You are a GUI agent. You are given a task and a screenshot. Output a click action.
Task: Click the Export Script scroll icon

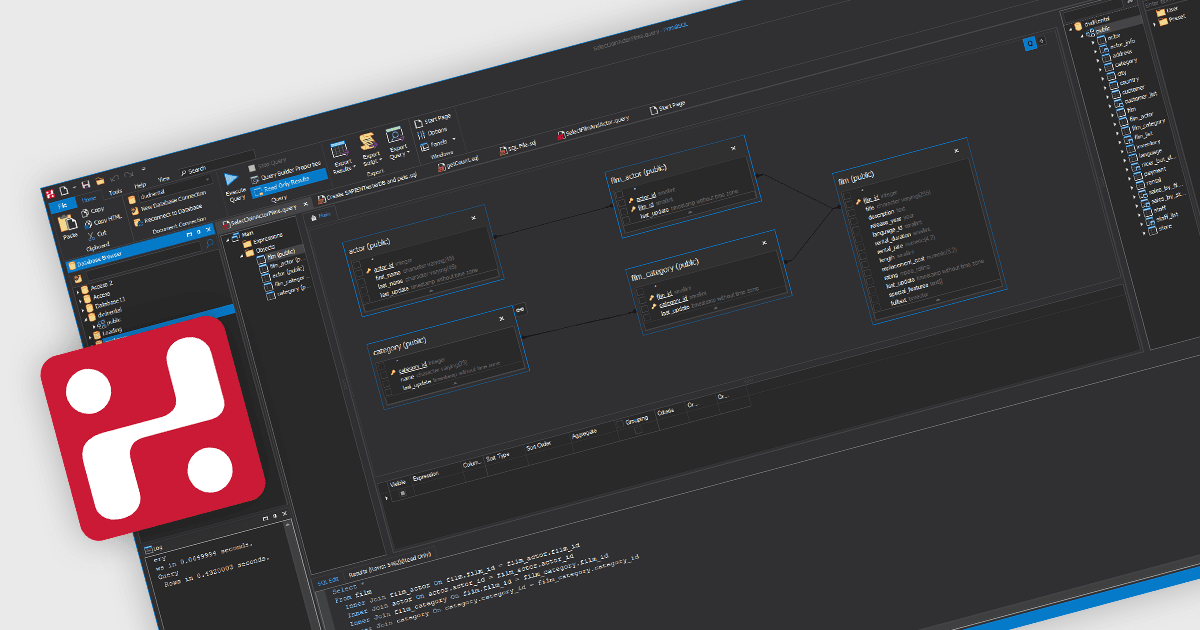pyautogui.click(x=368, y=142)
